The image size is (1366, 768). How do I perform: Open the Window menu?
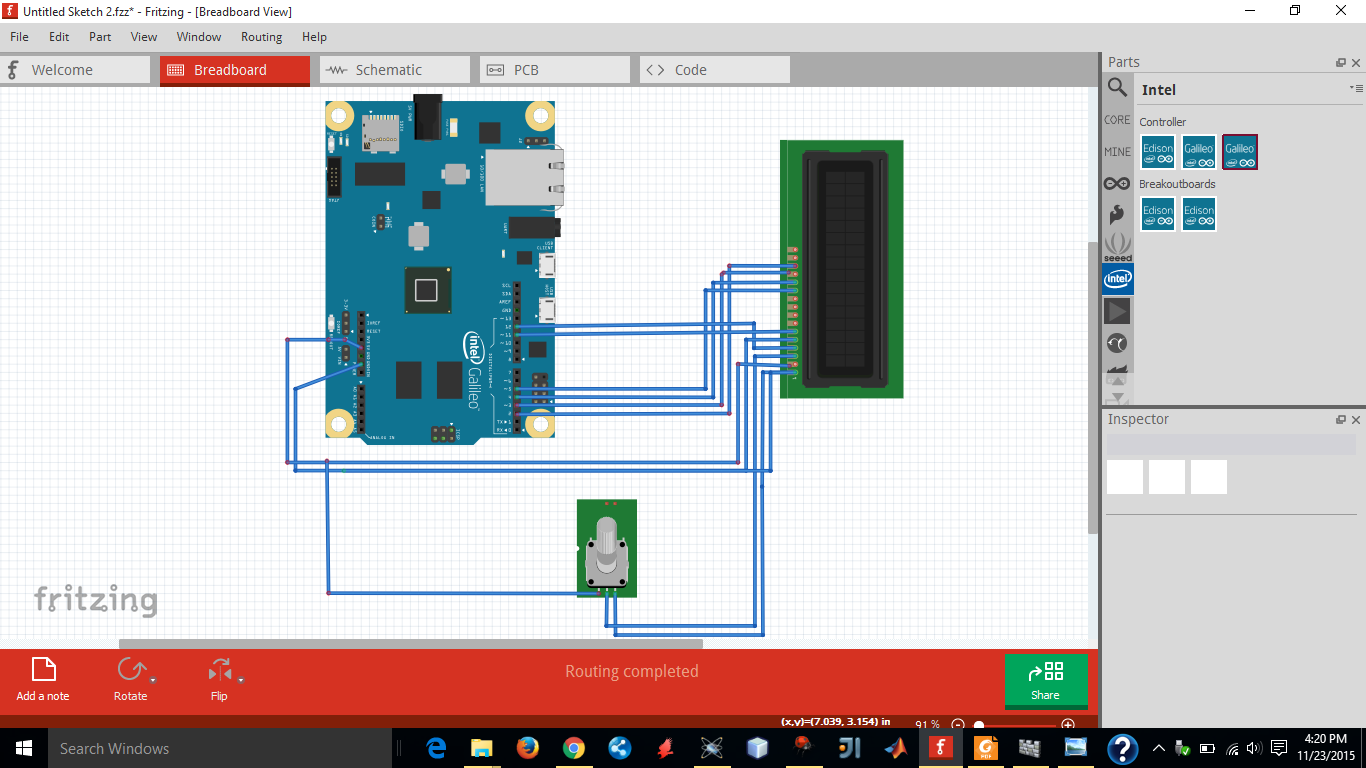[199, 37]
